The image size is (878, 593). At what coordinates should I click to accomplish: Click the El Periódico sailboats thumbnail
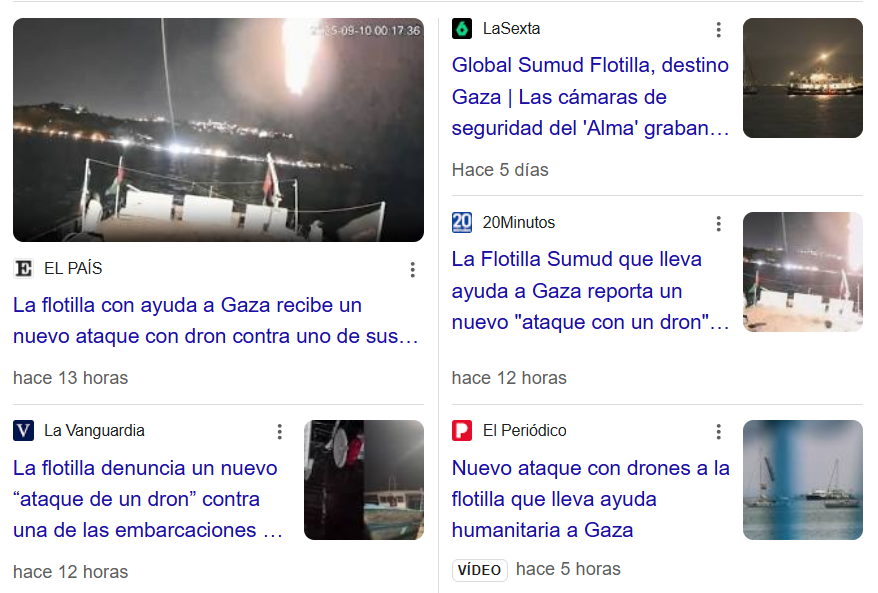tap(803, 480)
